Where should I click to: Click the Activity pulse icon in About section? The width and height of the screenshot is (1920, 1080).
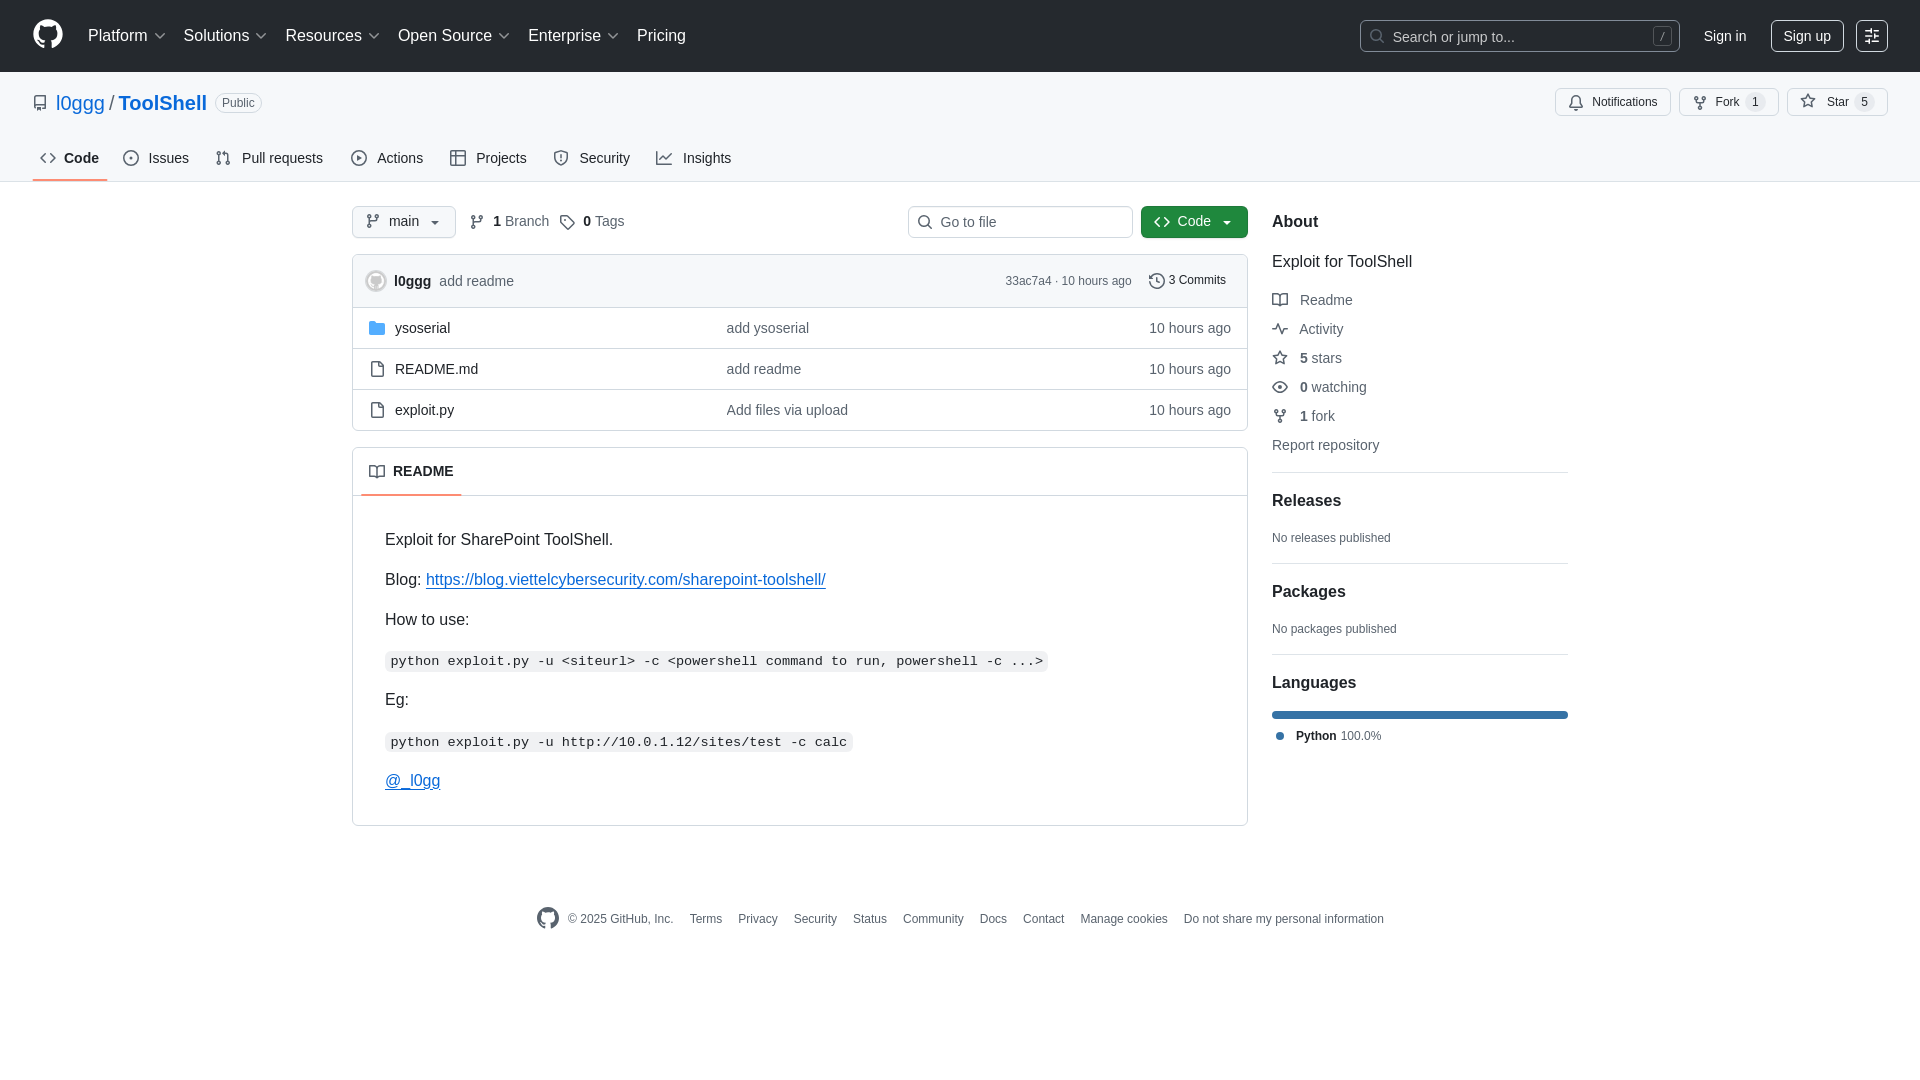pyautogui.click(x=1281, y=329)
